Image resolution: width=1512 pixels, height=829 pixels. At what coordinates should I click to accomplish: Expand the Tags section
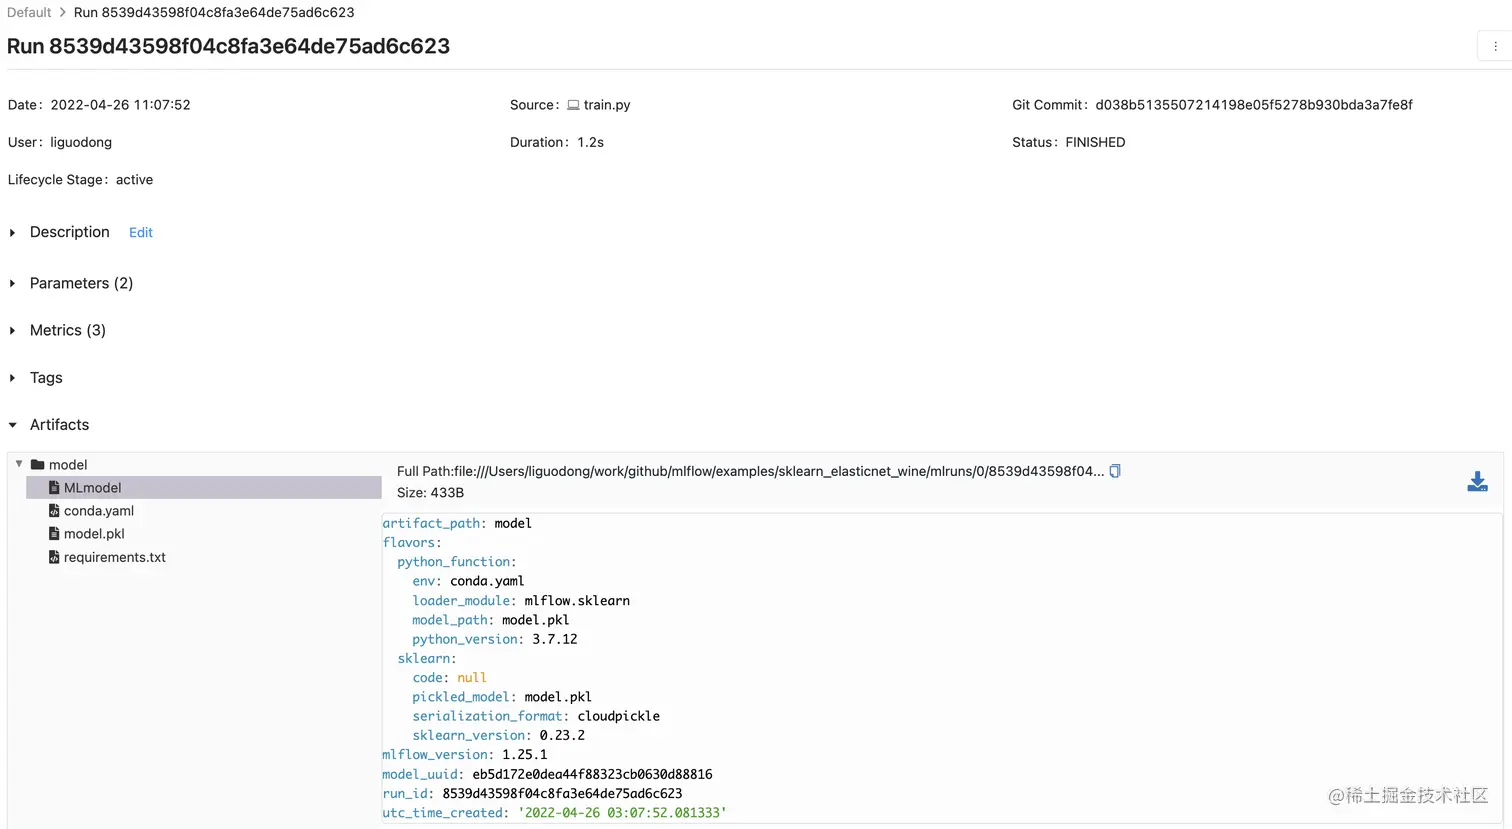pyautogui.click(x=13, y=378)
